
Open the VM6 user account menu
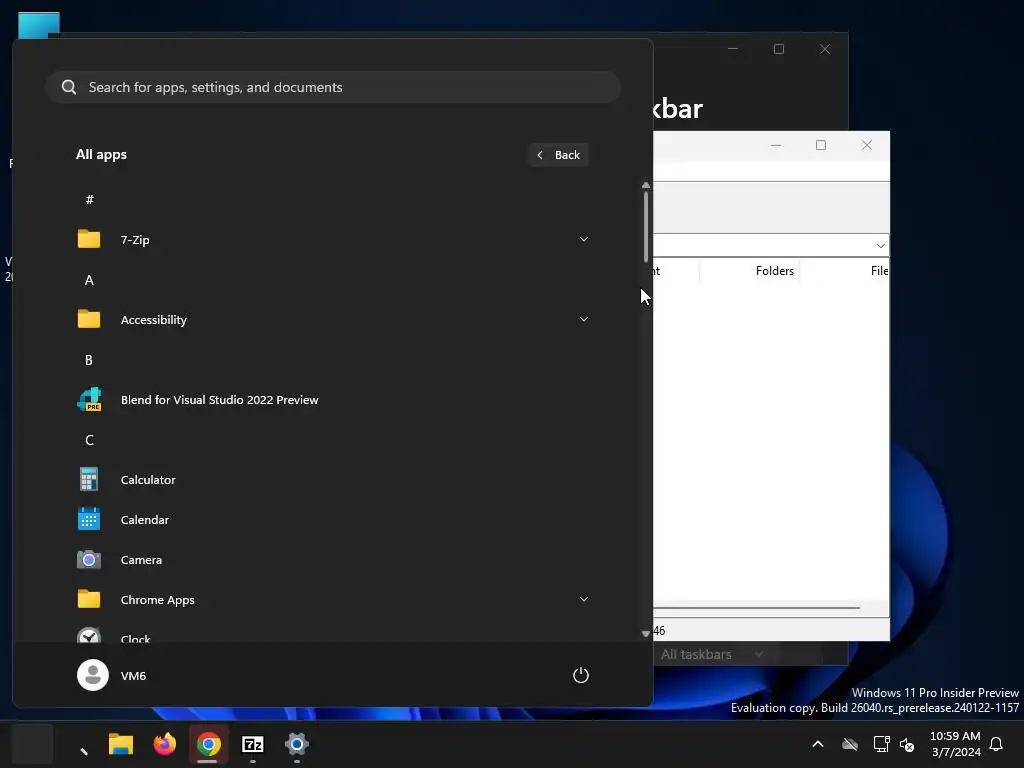click(x=112, y=675)
